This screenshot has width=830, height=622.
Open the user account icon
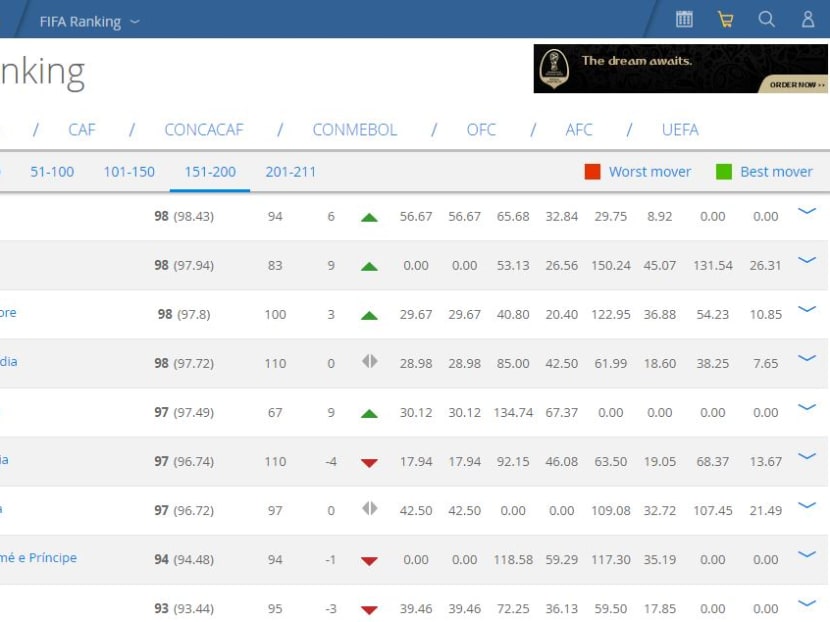tap(808, 19)
